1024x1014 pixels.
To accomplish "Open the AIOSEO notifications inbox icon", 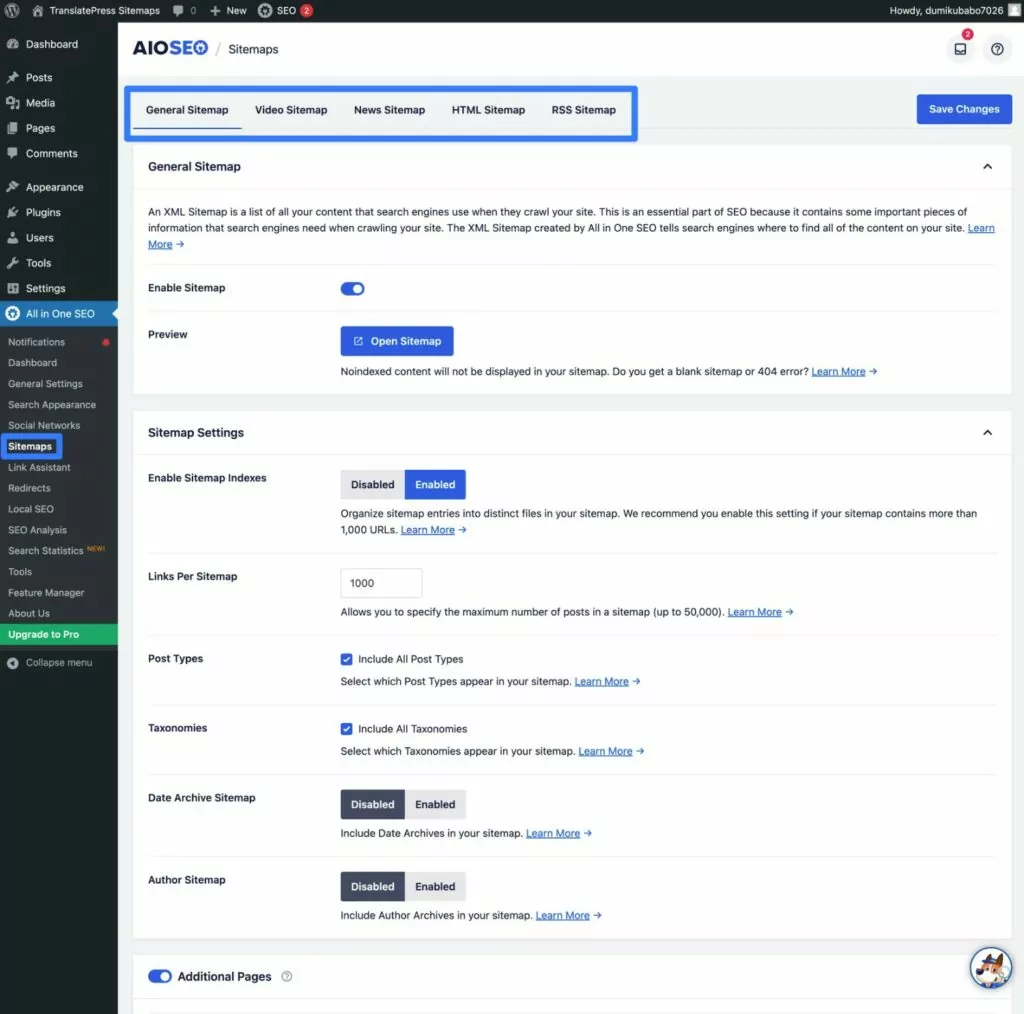I will click(960, 49).
